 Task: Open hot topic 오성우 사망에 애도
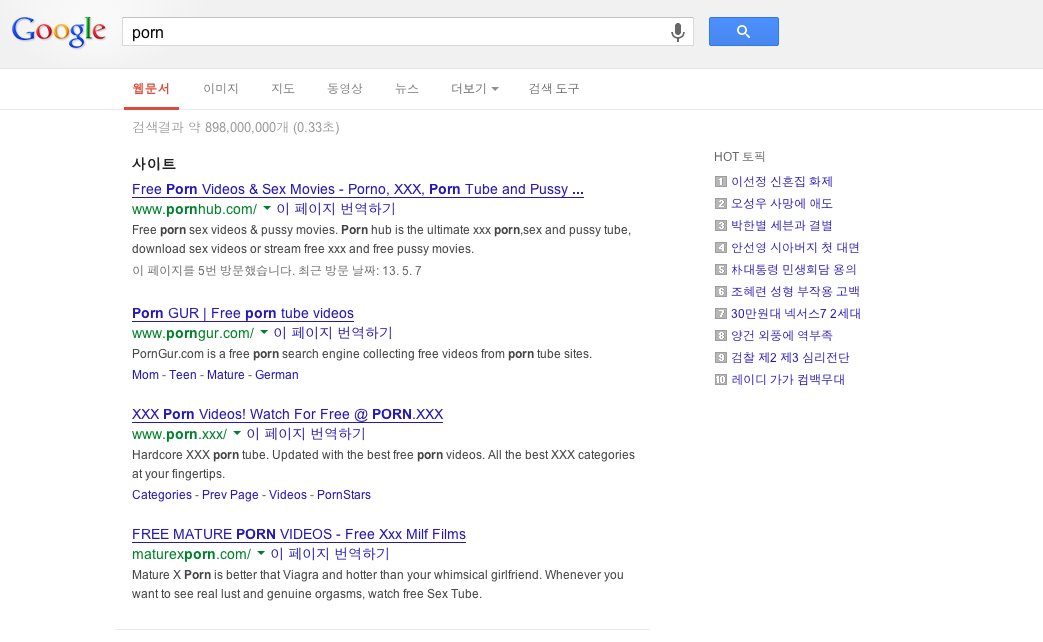tap(782, 204)
